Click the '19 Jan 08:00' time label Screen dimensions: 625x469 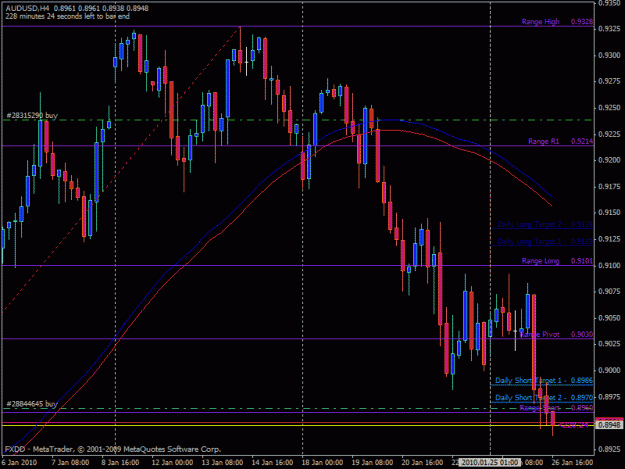click(x=372, y=463)
